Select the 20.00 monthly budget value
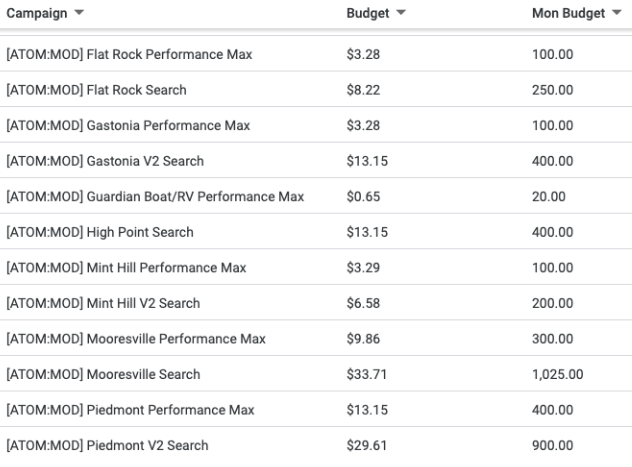The image size is (632, 467). (549, 197)
